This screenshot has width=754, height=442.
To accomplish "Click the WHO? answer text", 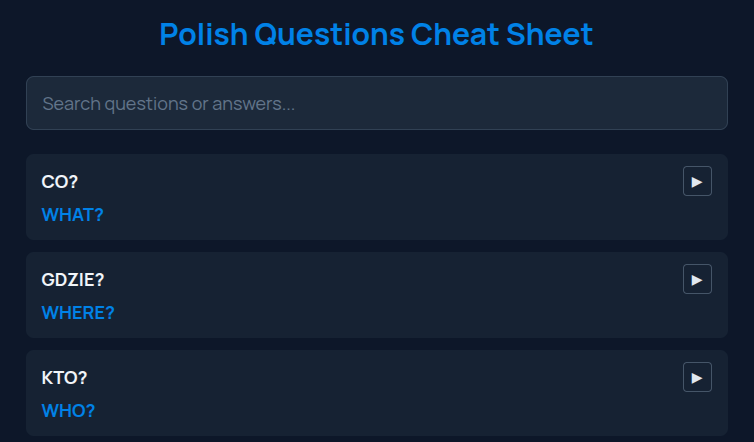I will click(x=68, y=410).
